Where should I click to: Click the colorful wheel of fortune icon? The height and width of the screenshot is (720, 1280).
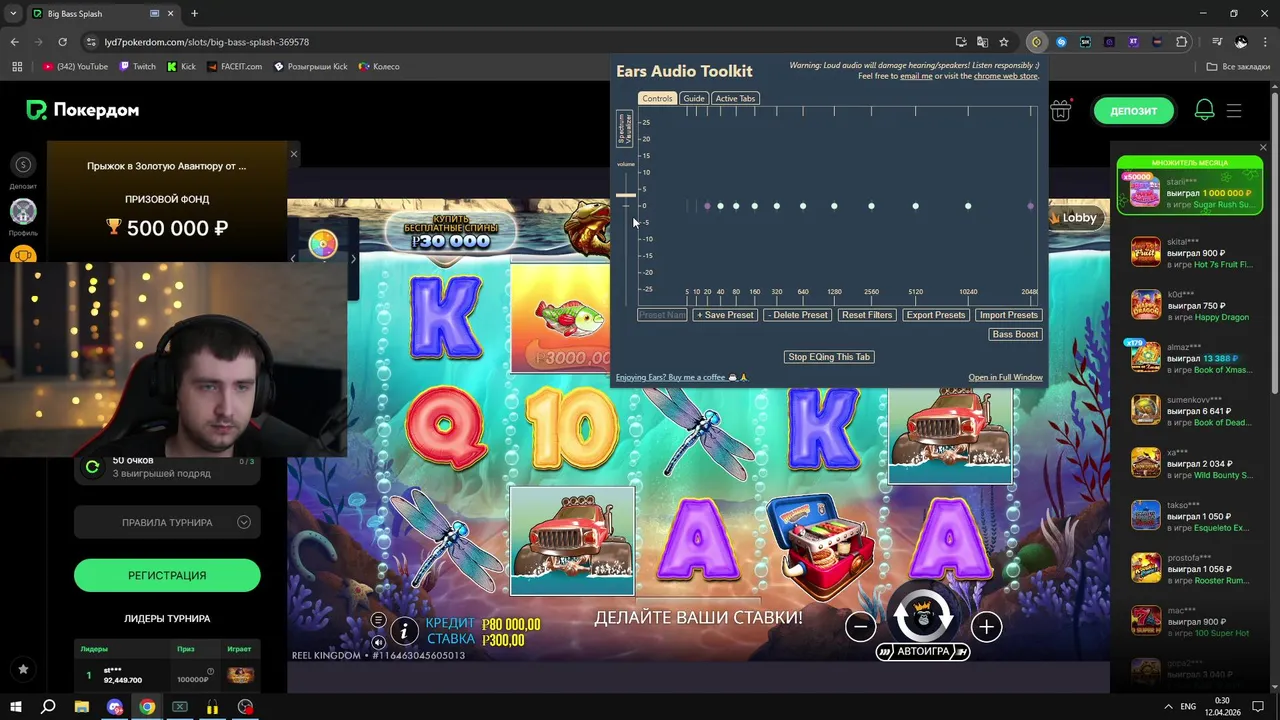tap(323, 244)
